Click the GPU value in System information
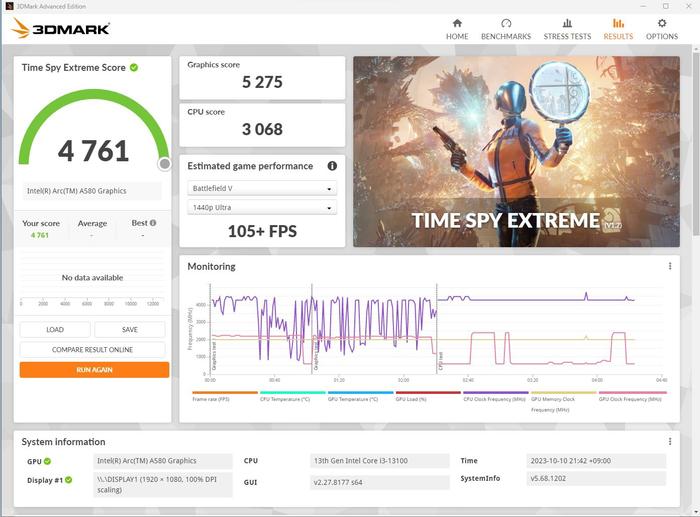The height and width of the screenshot is (517, 700). click(x=163, y=461)
